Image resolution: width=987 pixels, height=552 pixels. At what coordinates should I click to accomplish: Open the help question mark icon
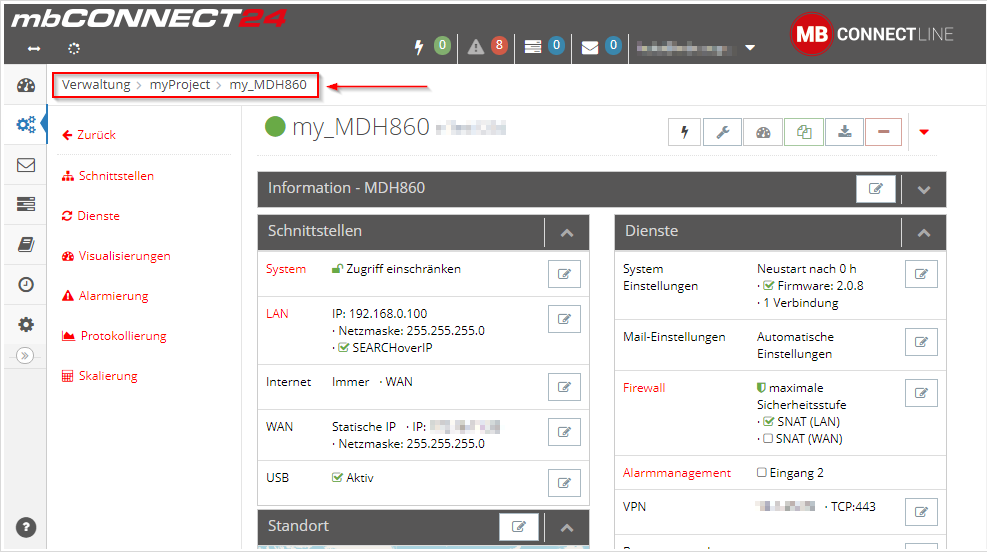coord(26,527)
